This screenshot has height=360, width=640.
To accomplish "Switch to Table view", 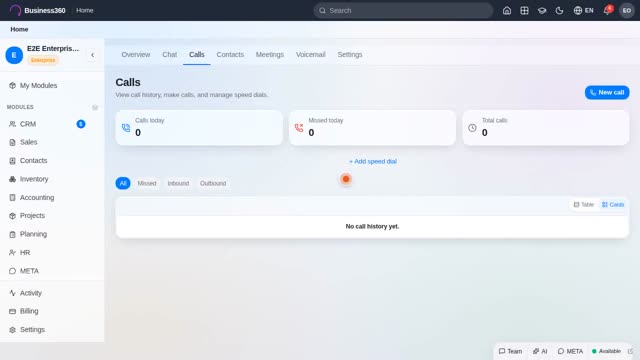I will pos(583,204).
